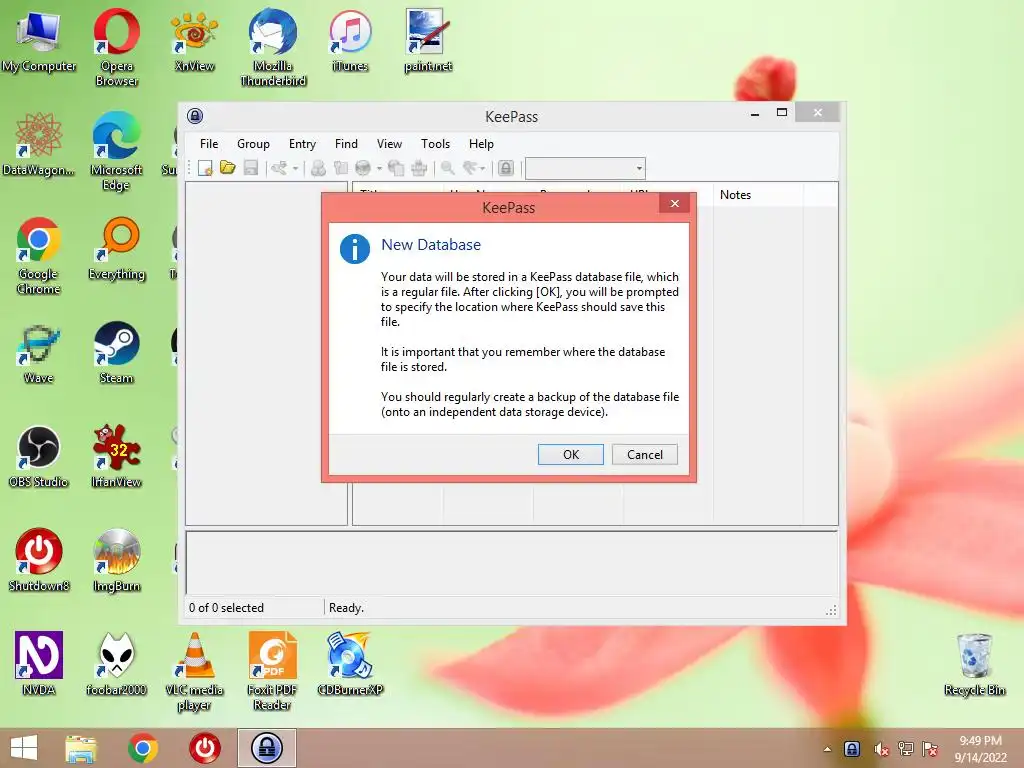The image size is (1024, 768).
Task: Open the Group menu
Action: pyautogui.click(x=253, y=144)
